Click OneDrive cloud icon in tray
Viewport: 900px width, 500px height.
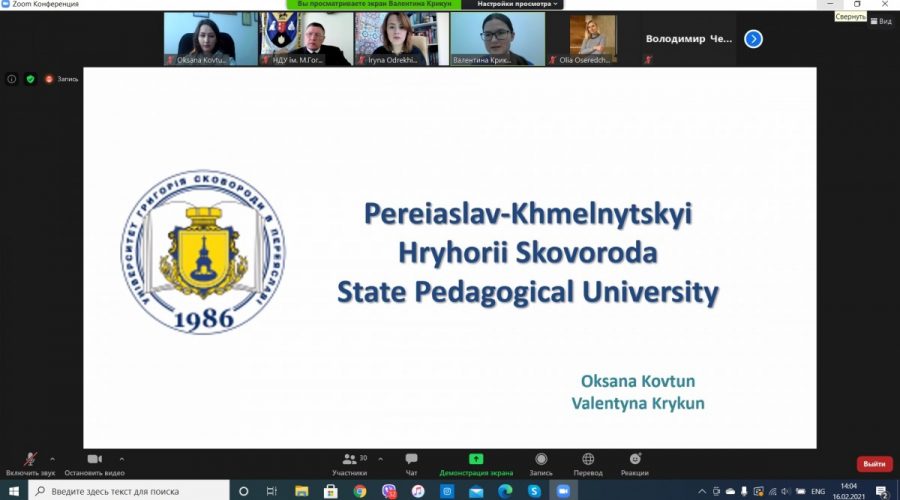[730, 491]
